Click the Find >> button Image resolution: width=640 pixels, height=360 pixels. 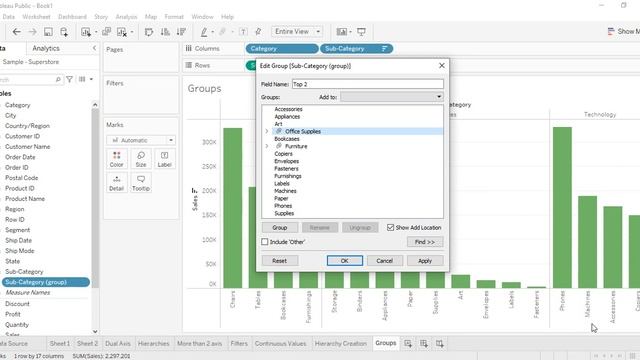click(x=425, y=242)
